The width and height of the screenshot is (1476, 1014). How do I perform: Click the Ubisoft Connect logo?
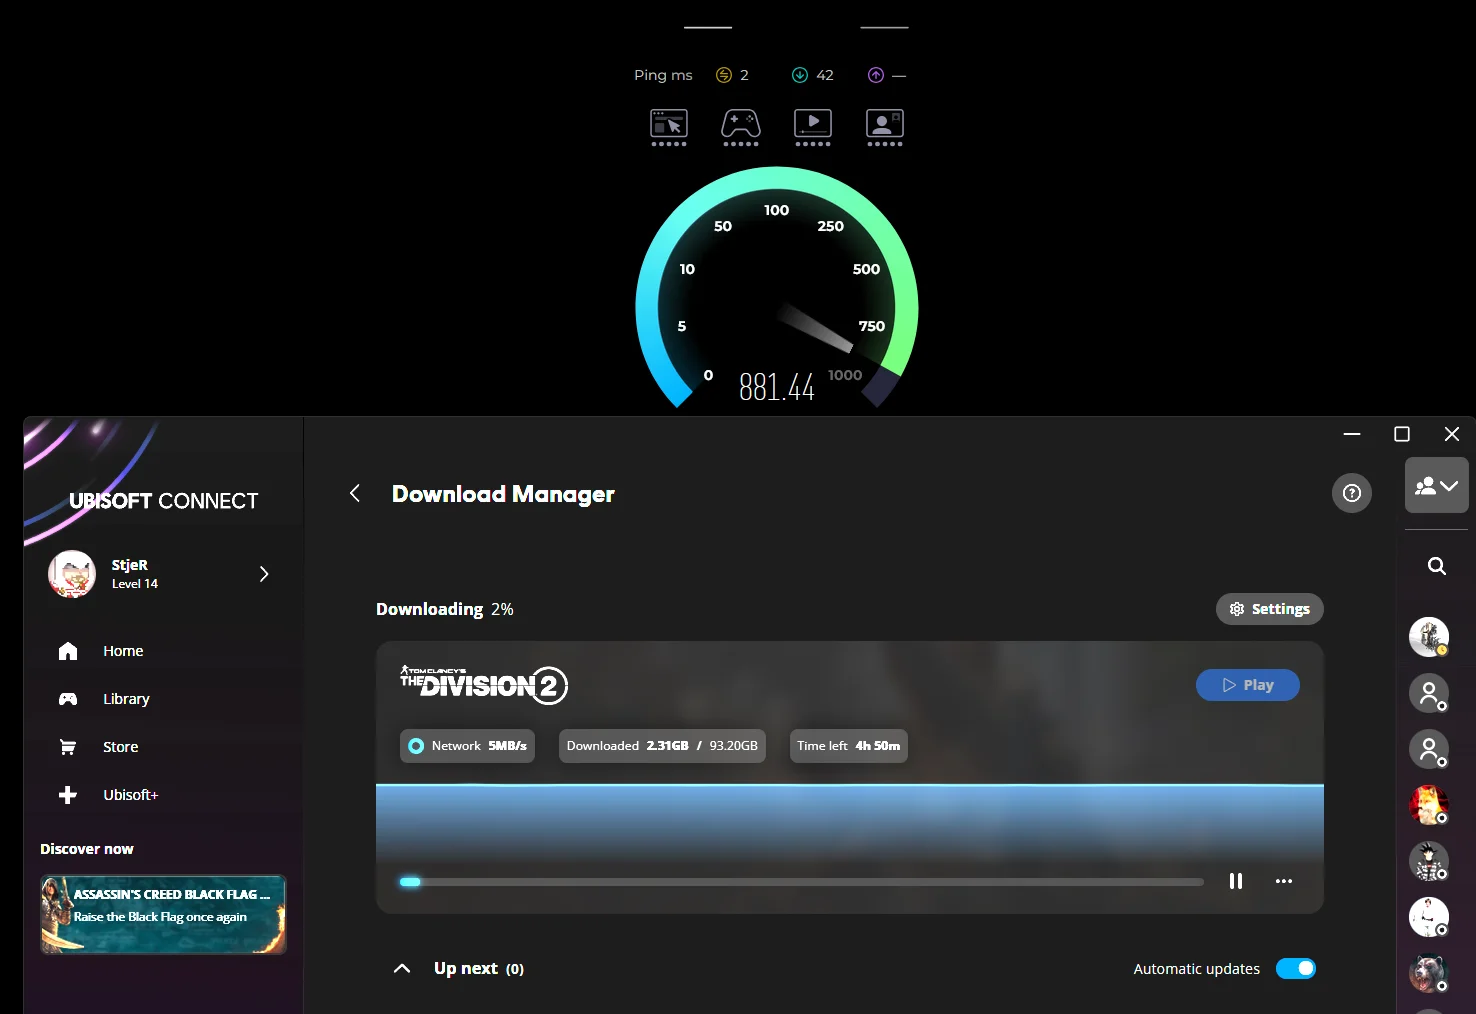point(164,501)
